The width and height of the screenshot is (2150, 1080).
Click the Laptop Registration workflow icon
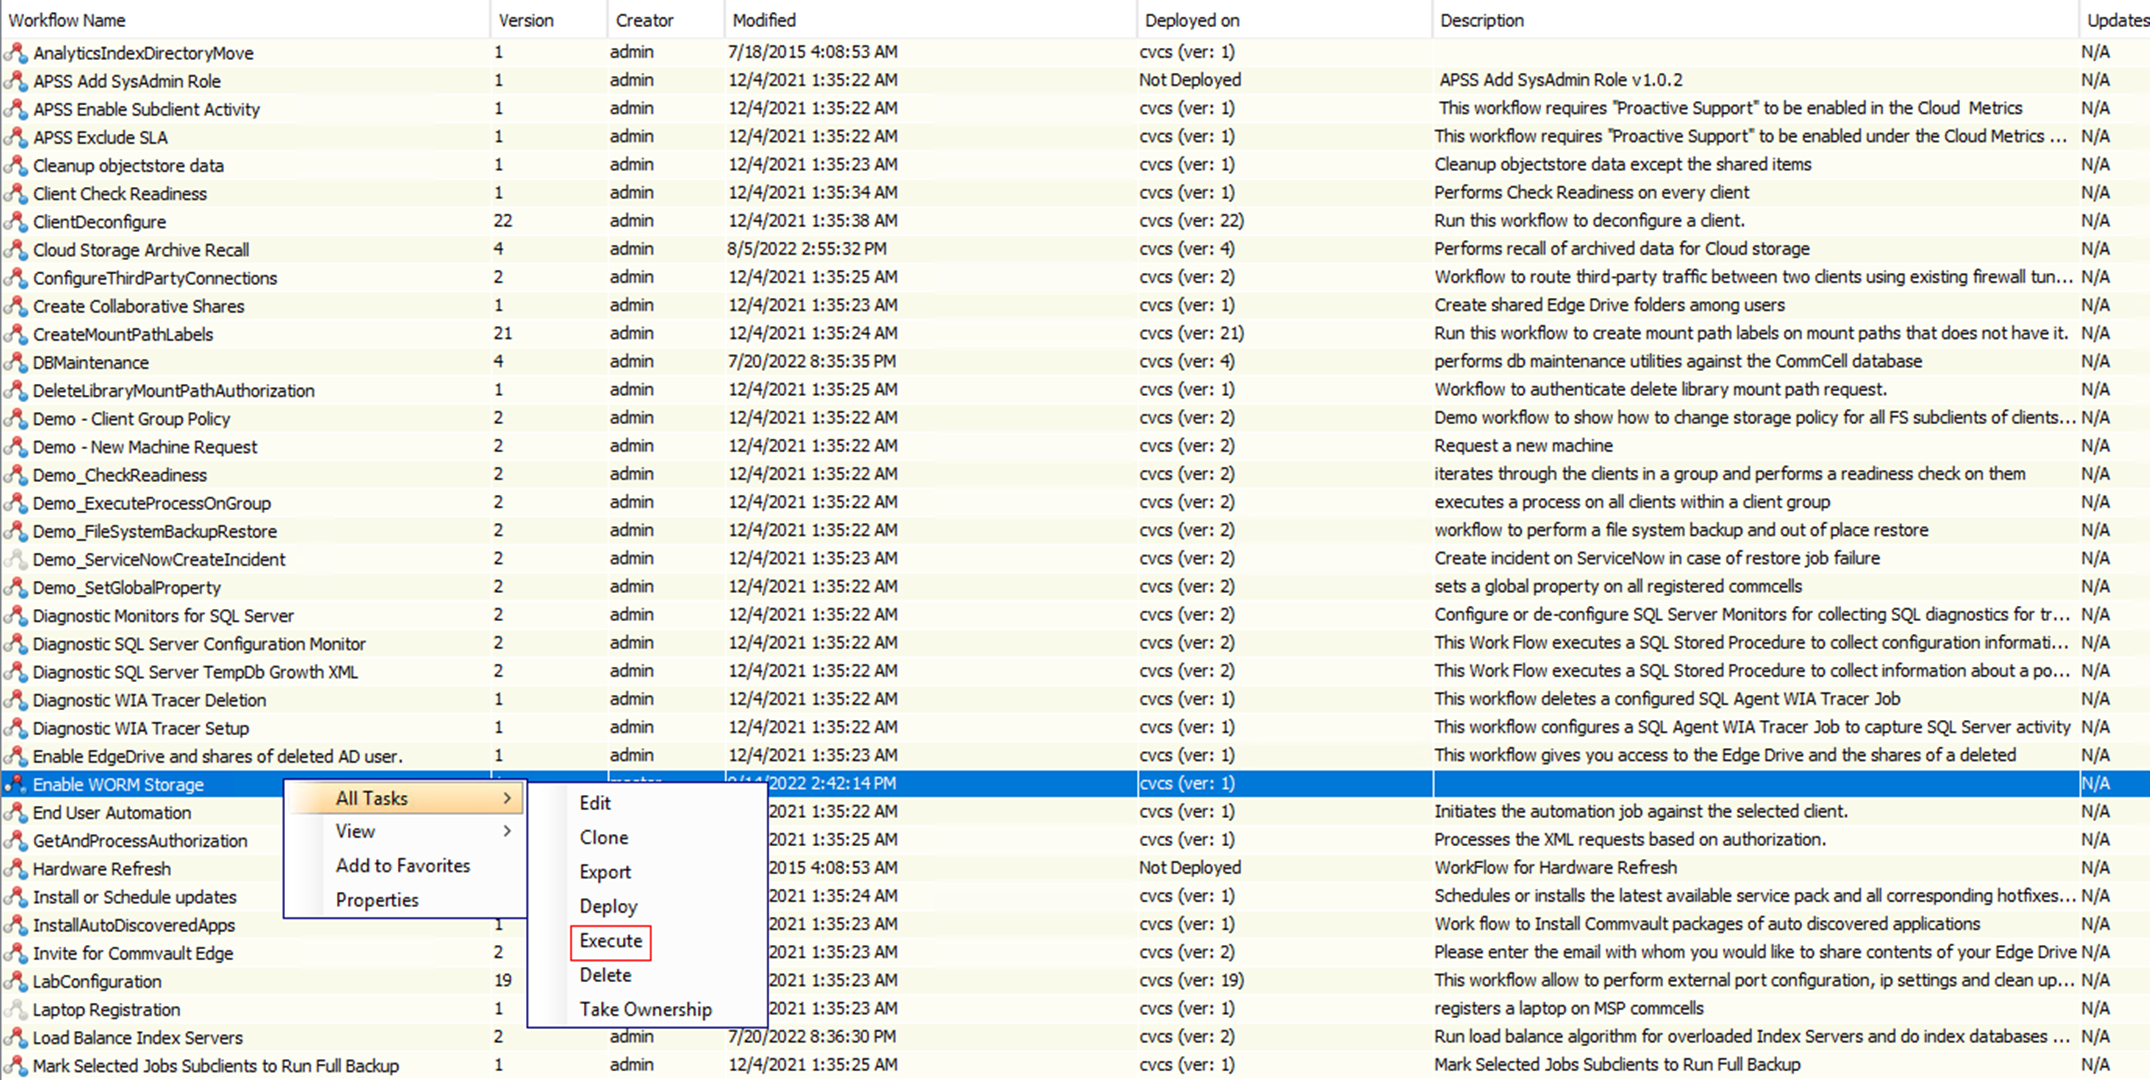16,1009
